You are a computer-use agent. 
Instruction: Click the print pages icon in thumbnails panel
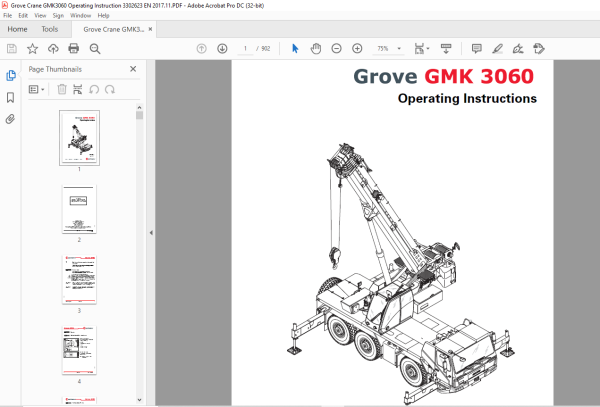pyautogui.click(x=78, y=90)
